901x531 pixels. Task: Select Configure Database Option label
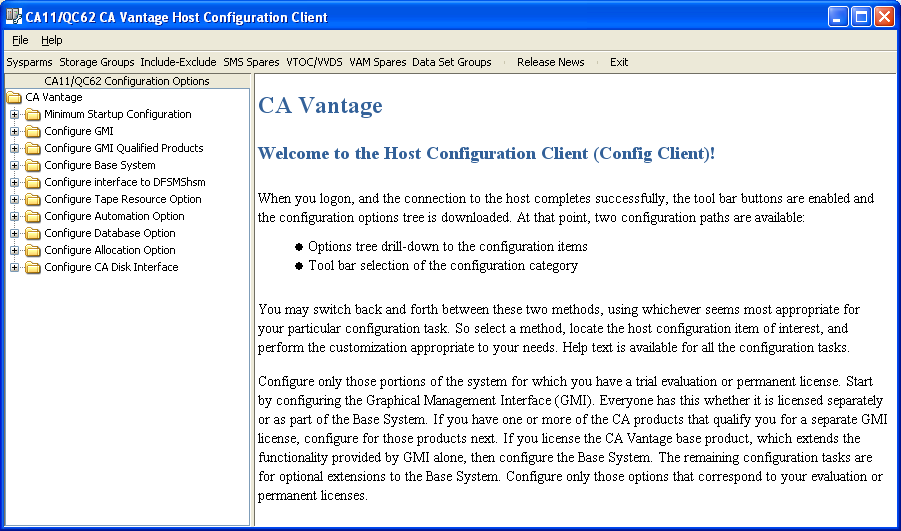tap(110, 233)
